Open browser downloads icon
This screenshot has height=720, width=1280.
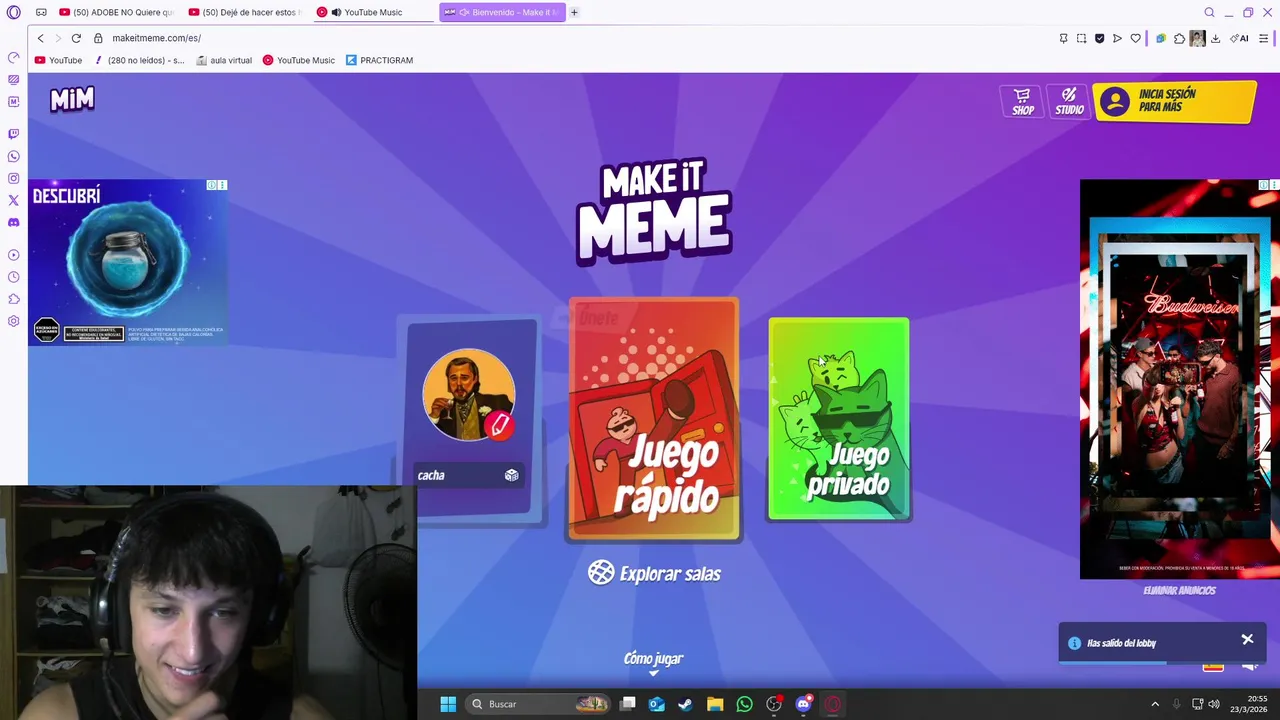(1215, 38)
